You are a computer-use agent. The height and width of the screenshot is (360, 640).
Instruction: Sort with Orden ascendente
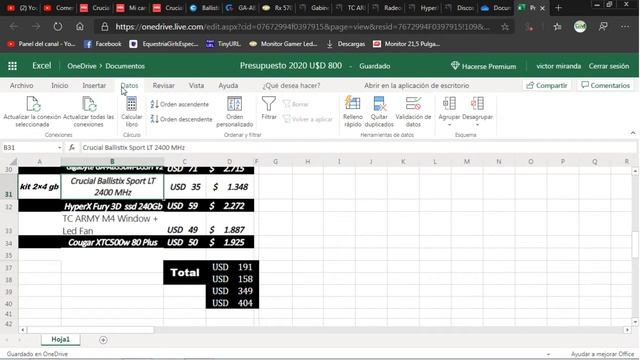[x=180, y=104]
